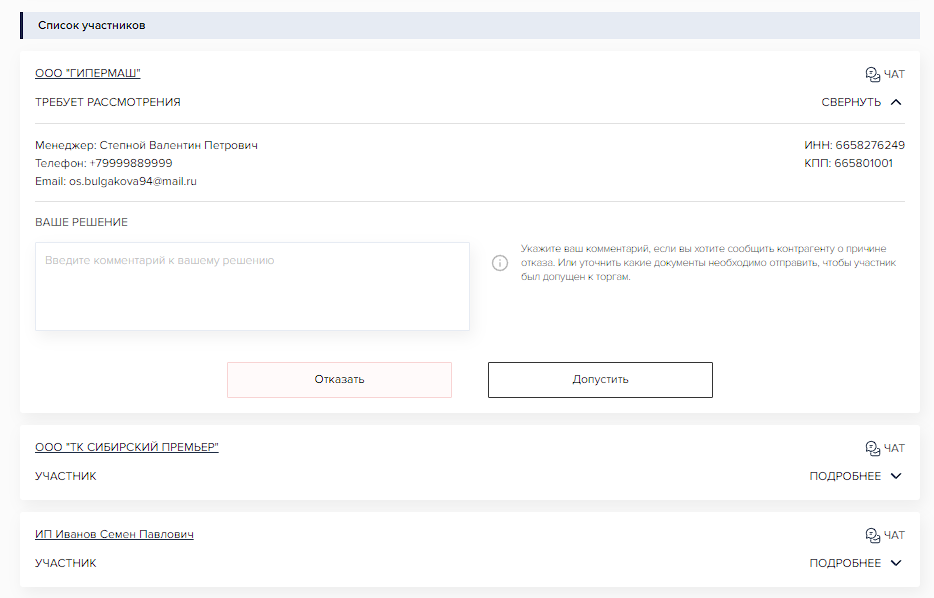Collapse ГИПЕРМАШ details using СВЕРНУТЬ label
This screenshot has height=598, width=934.
click(851, 102)
